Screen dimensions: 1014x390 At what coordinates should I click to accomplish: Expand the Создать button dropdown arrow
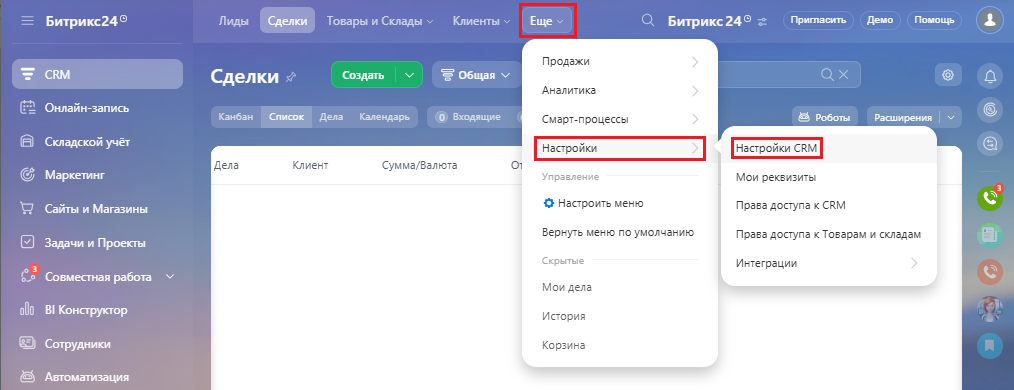[409, 74]
